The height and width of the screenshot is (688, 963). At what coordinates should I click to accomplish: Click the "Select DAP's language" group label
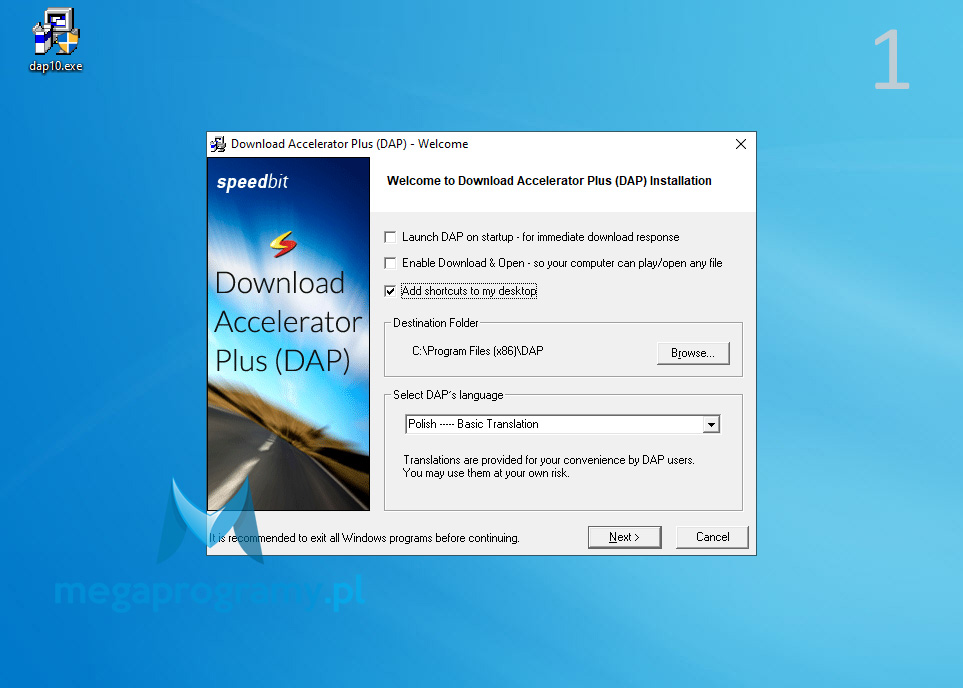click(x=448, y=395)
